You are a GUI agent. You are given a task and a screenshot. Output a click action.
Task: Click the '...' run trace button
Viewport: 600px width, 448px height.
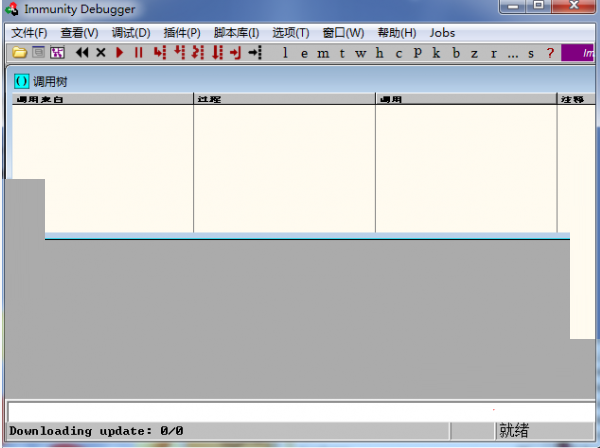[513, 54]
